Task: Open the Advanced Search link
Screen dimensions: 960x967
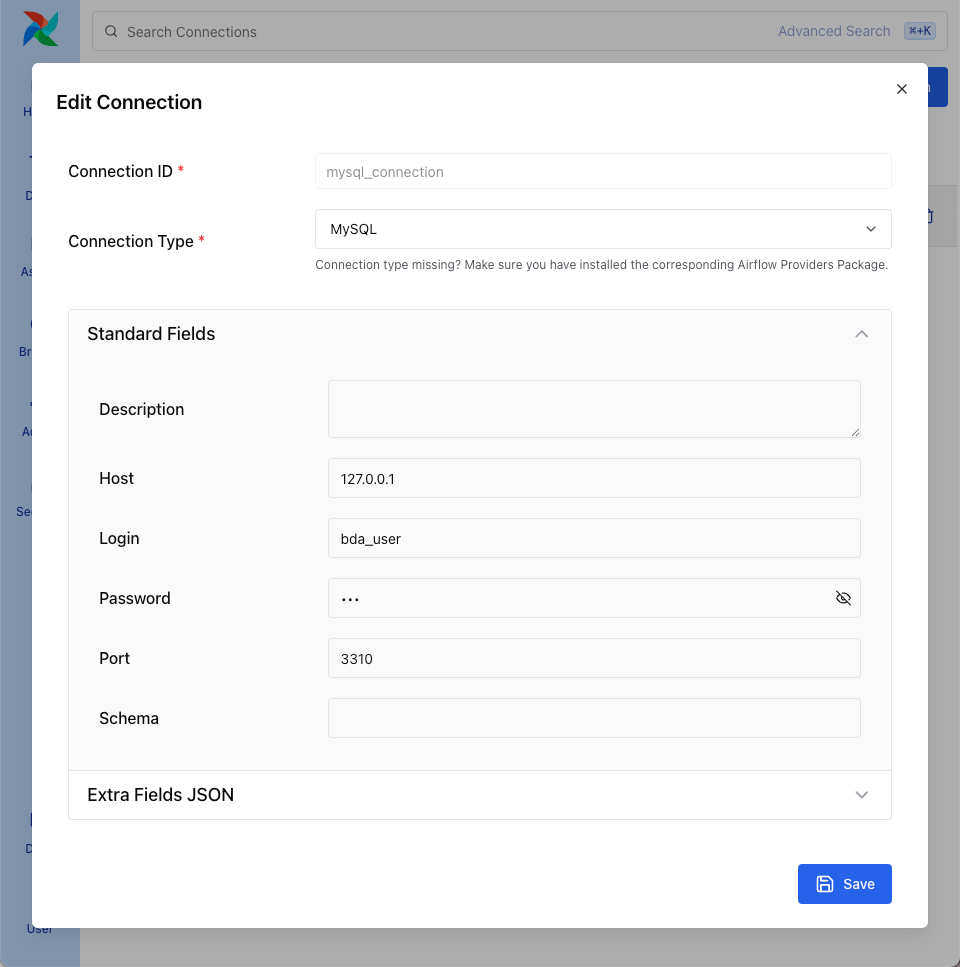Action: tap(834, 31)
